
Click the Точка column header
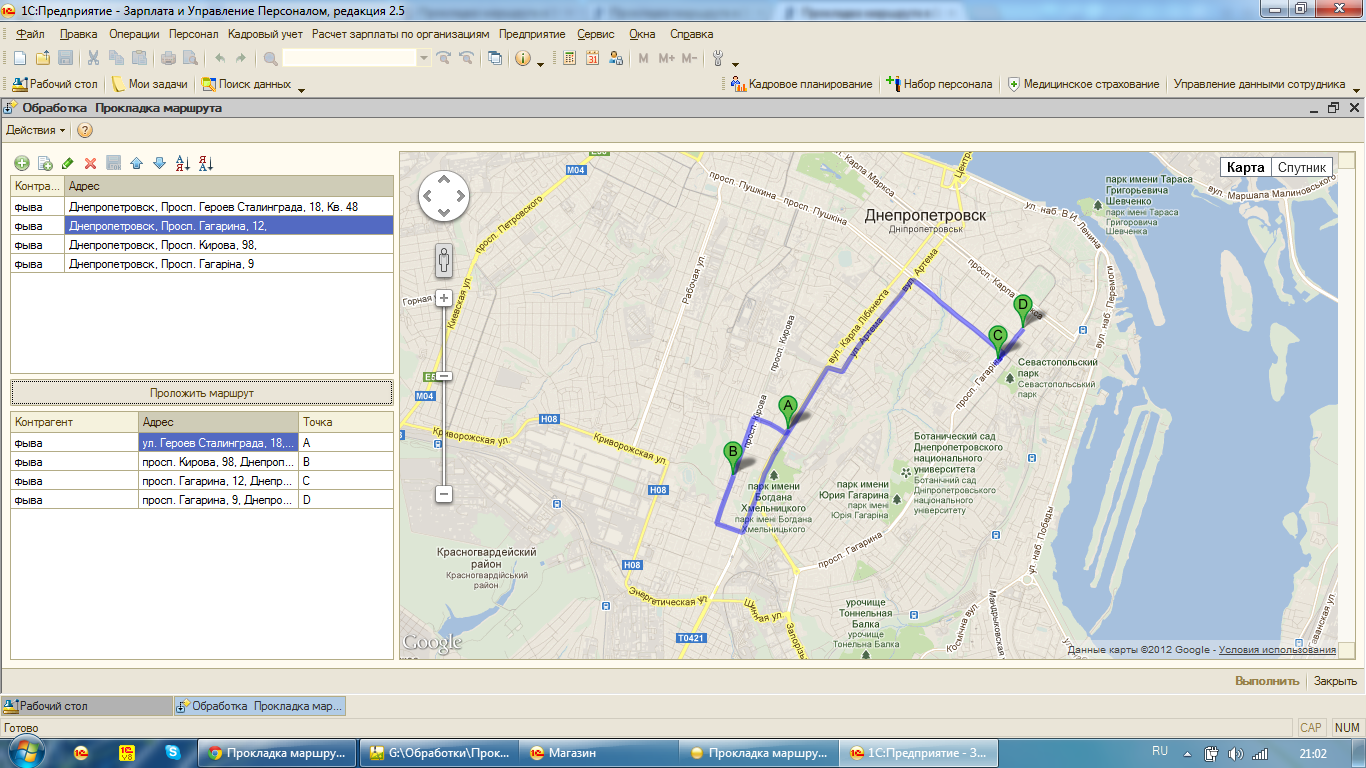point(346,422)
